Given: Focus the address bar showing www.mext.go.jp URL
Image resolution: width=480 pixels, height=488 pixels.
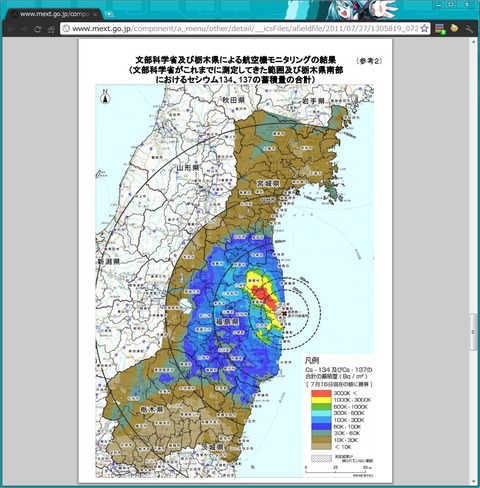Looking at the screenshot, I should tap(245, 29).
